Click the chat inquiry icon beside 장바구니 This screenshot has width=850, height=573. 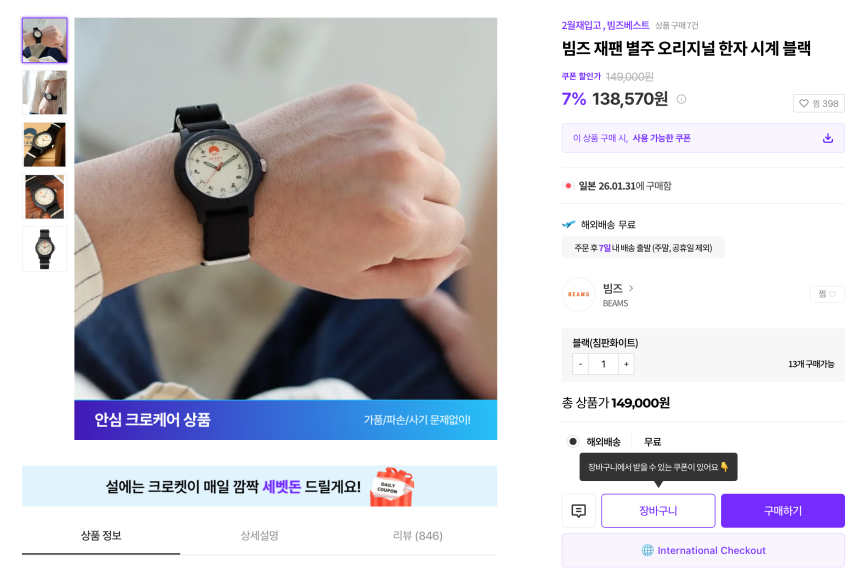578,511
